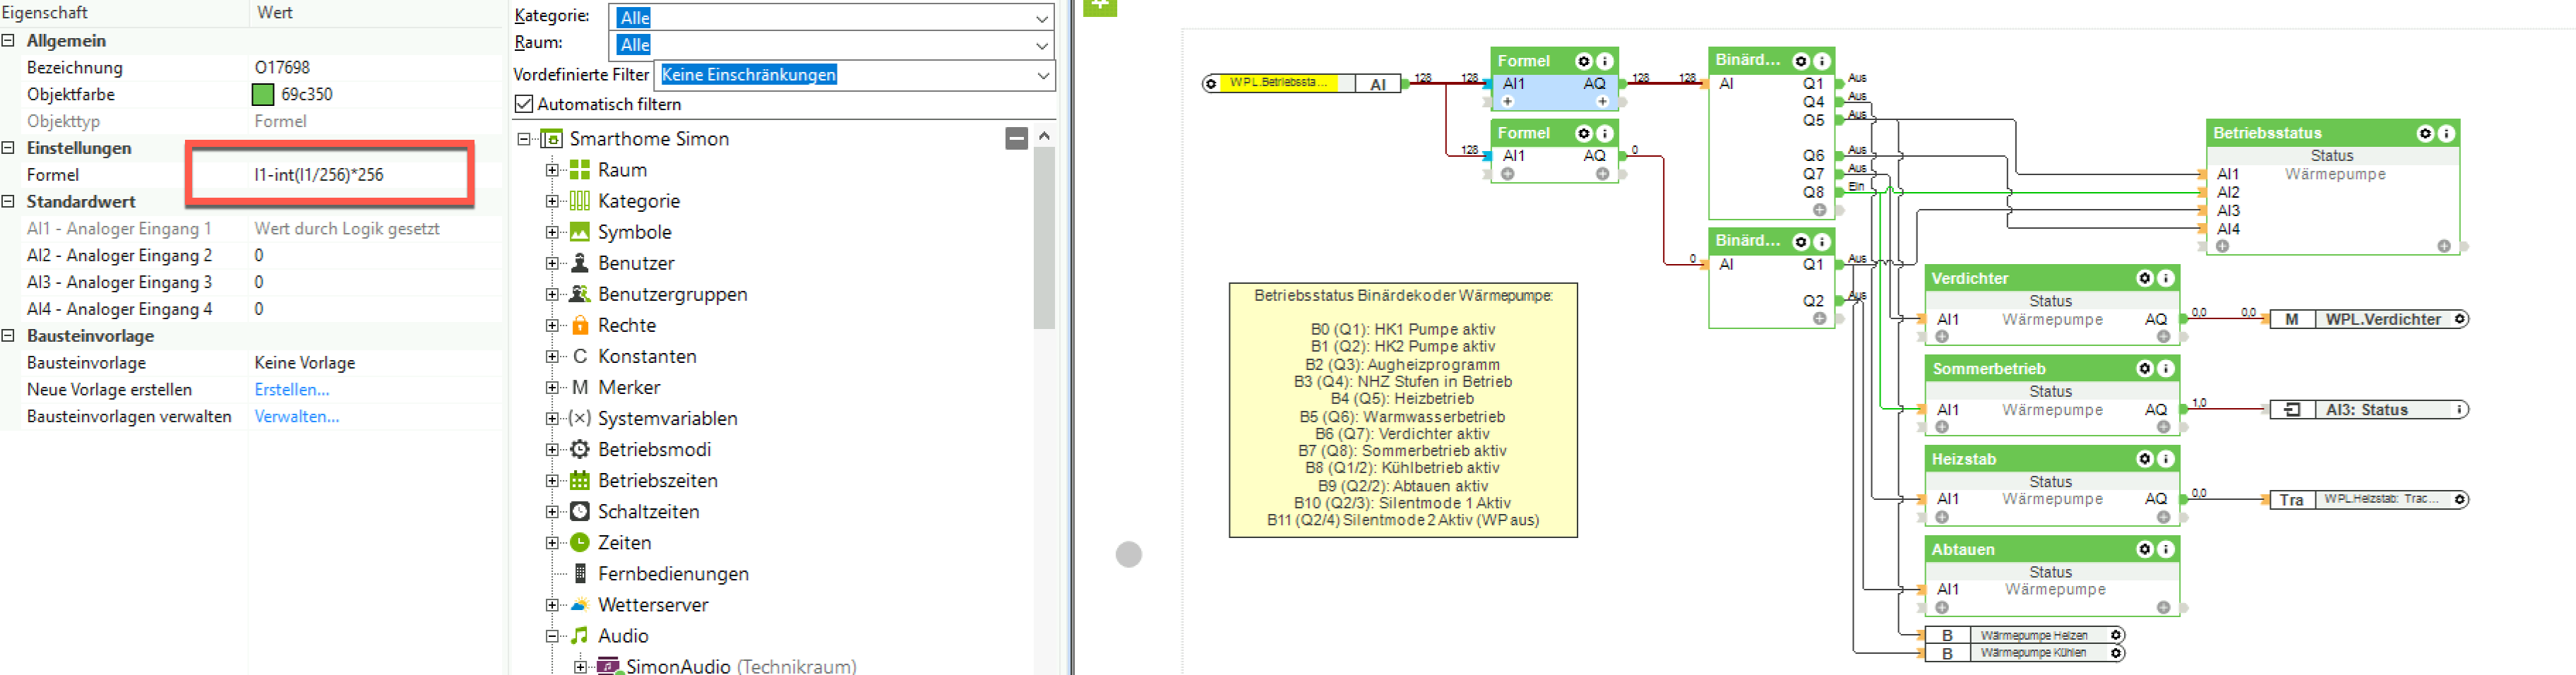The image size is (2576, 675).
Task: Open info icon of Betriebsstatus block
Action: tap(2446, 133)
